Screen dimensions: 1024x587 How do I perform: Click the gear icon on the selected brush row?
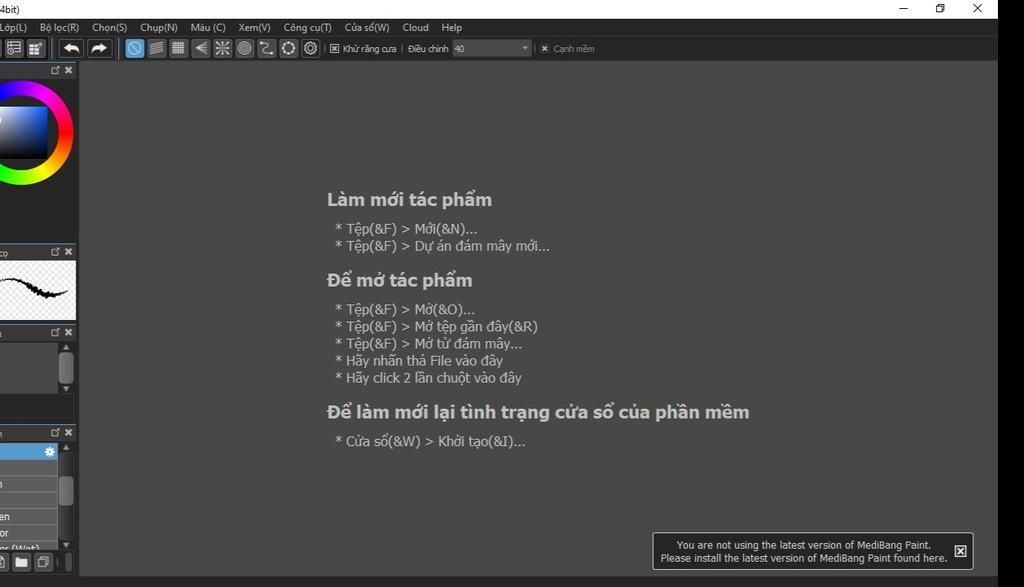[x=50, y=452]
